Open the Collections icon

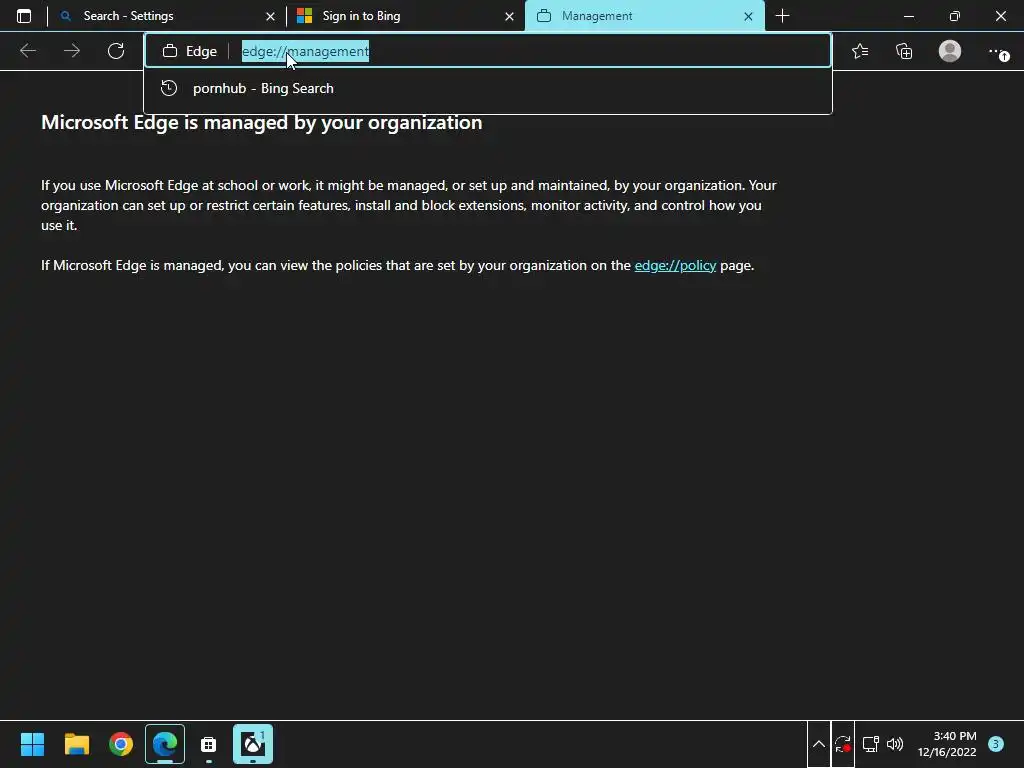[904, 51]
